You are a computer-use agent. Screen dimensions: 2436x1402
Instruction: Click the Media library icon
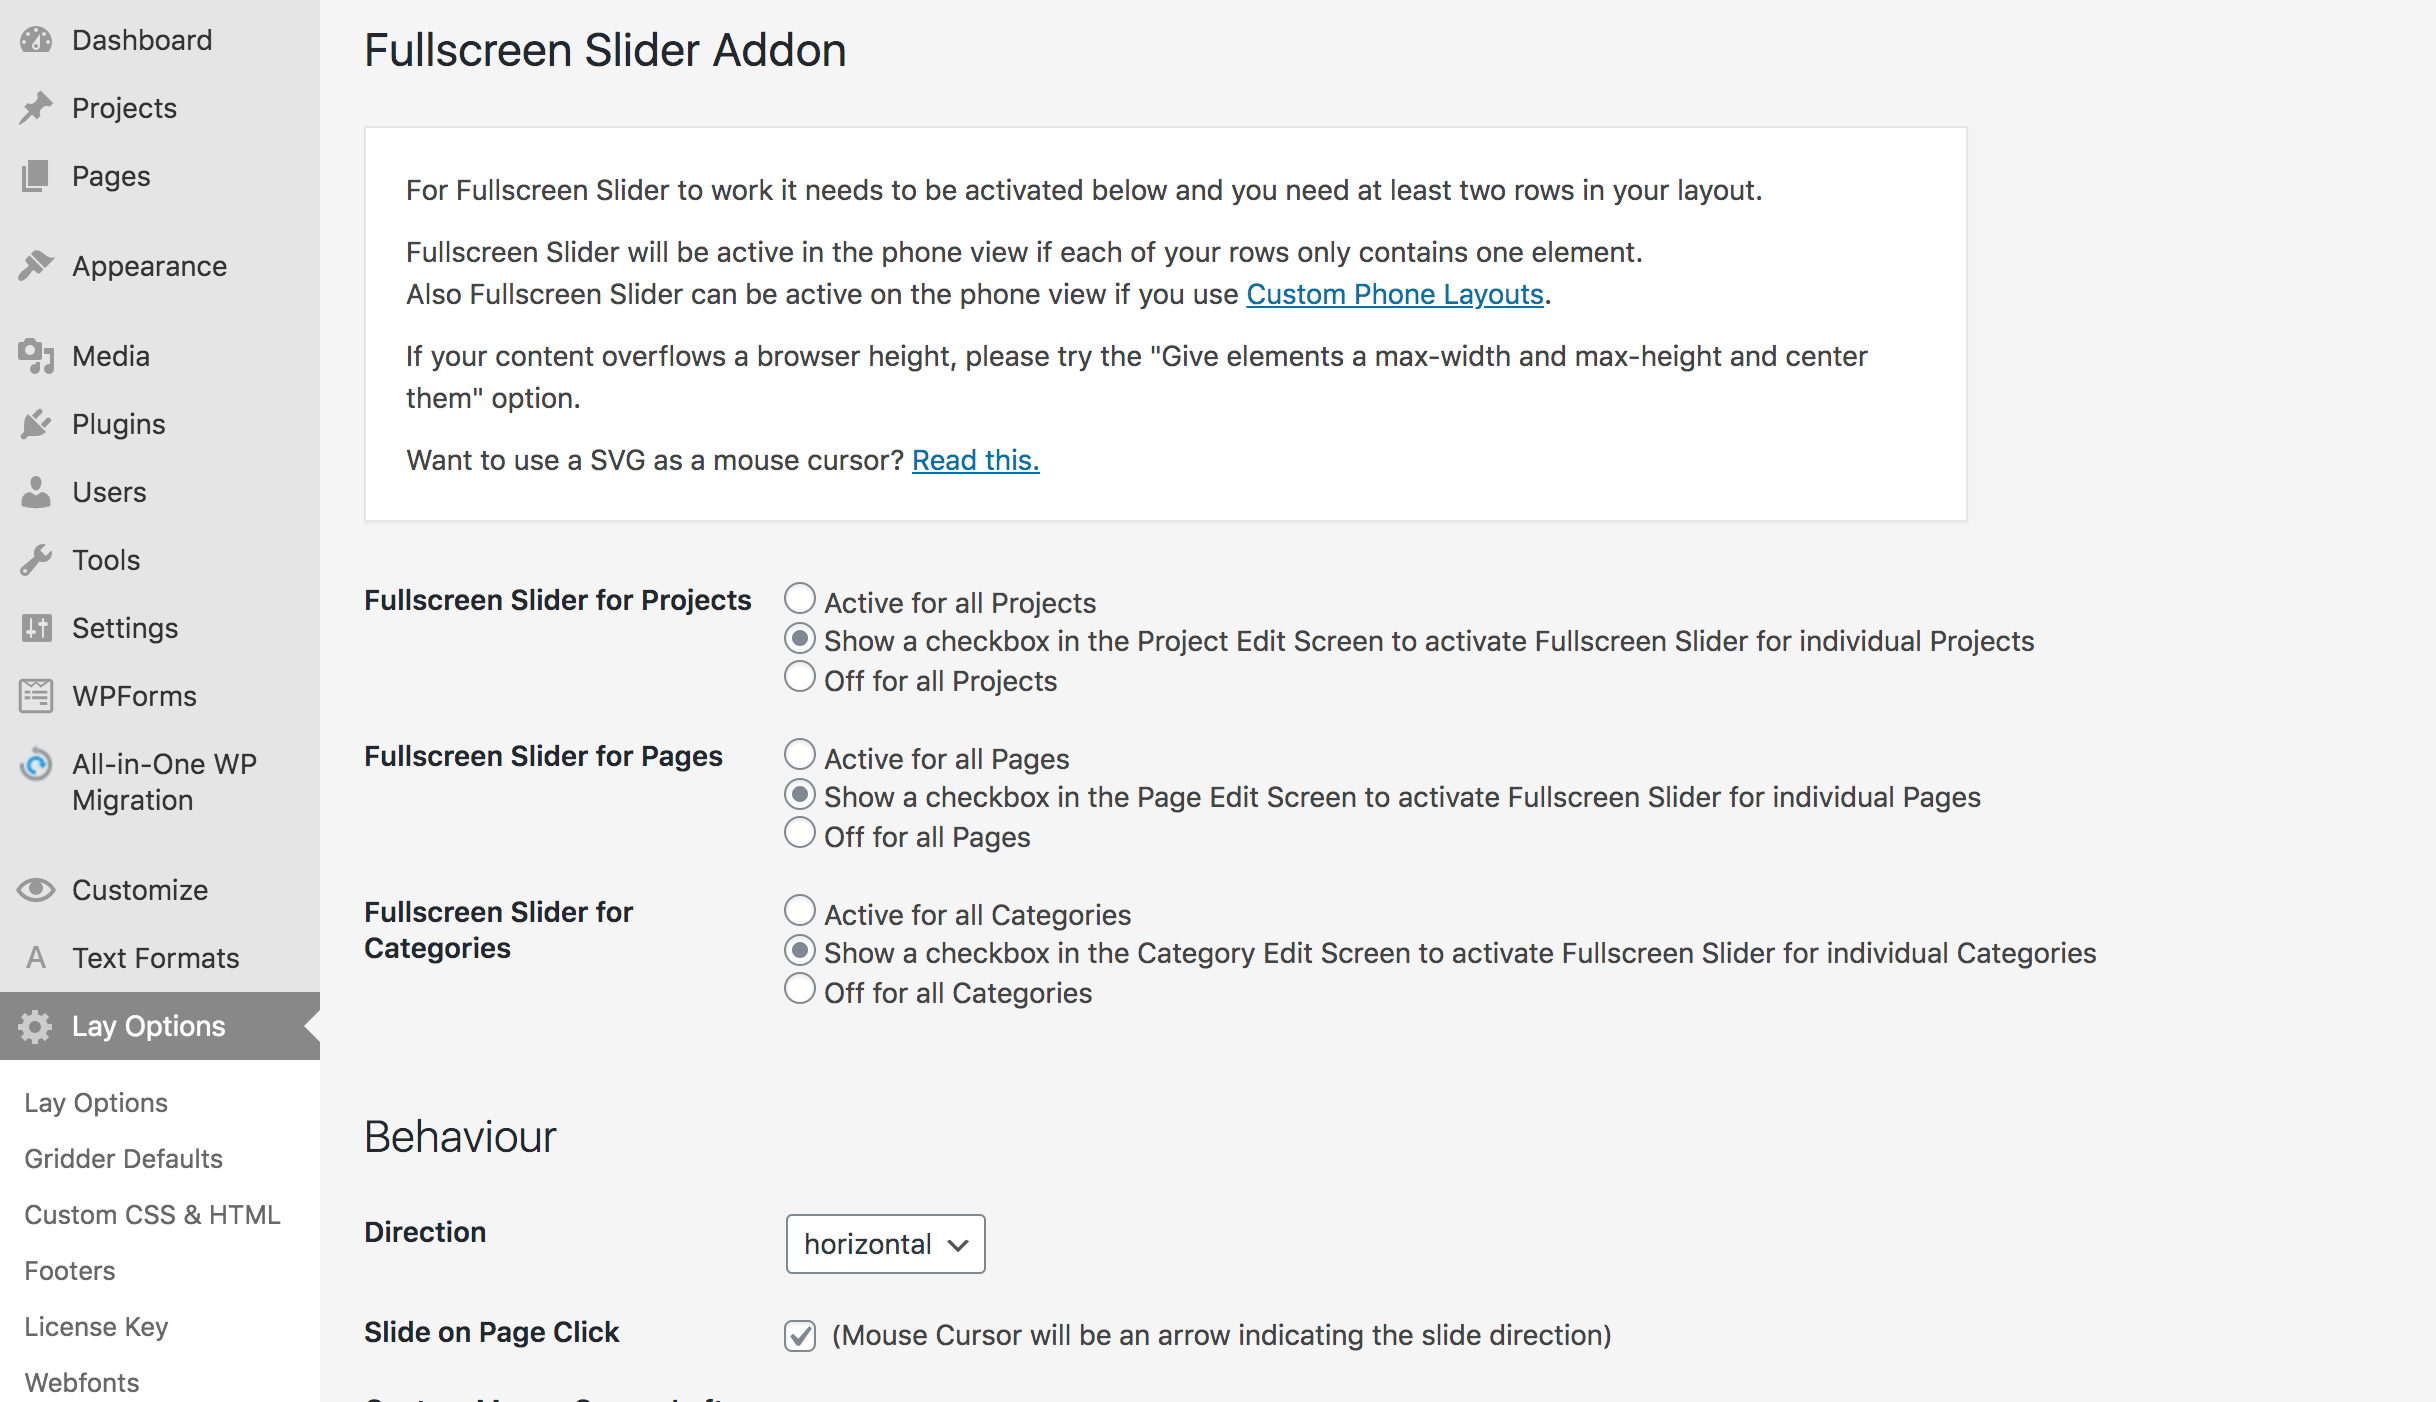(x=36, y=356)
